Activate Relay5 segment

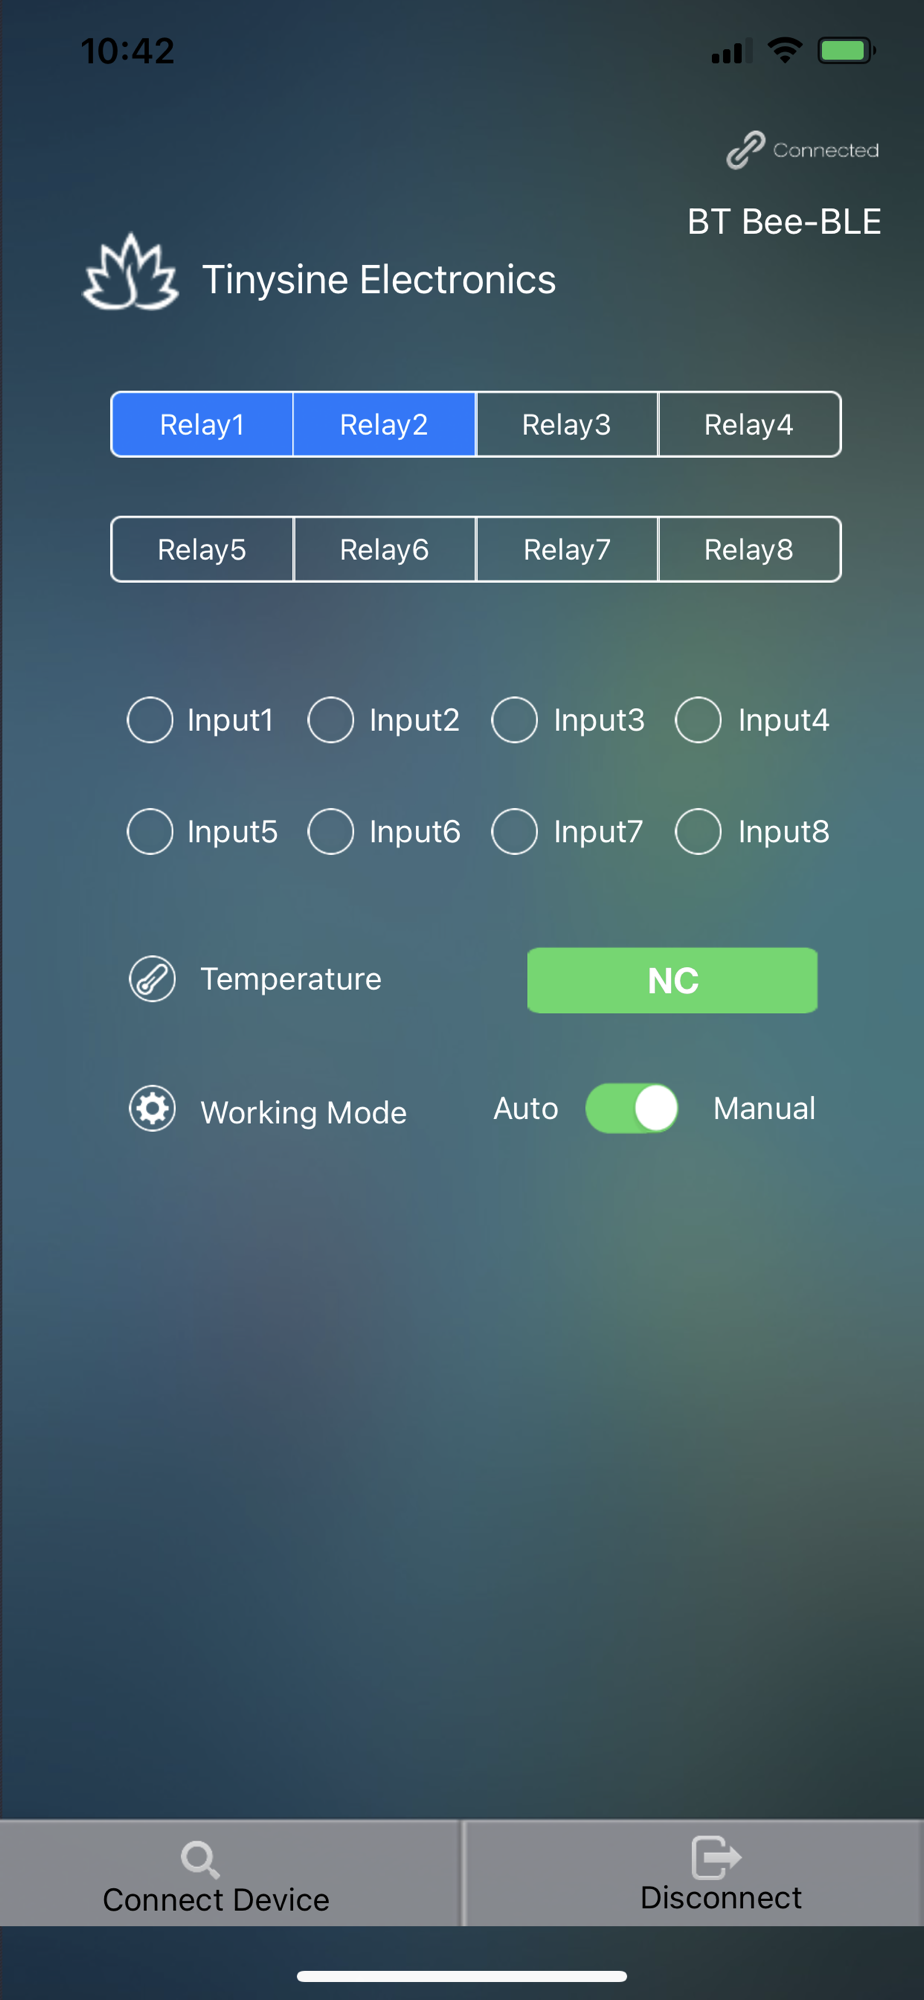point(202,550)
